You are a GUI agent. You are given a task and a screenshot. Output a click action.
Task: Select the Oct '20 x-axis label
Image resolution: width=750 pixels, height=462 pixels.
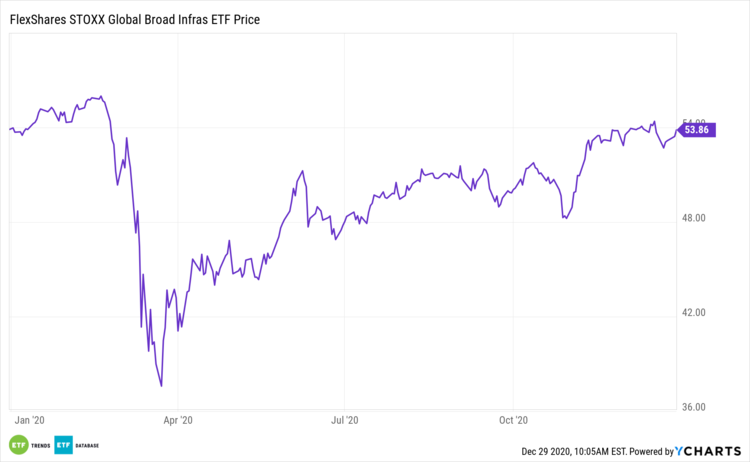[512, 420]
